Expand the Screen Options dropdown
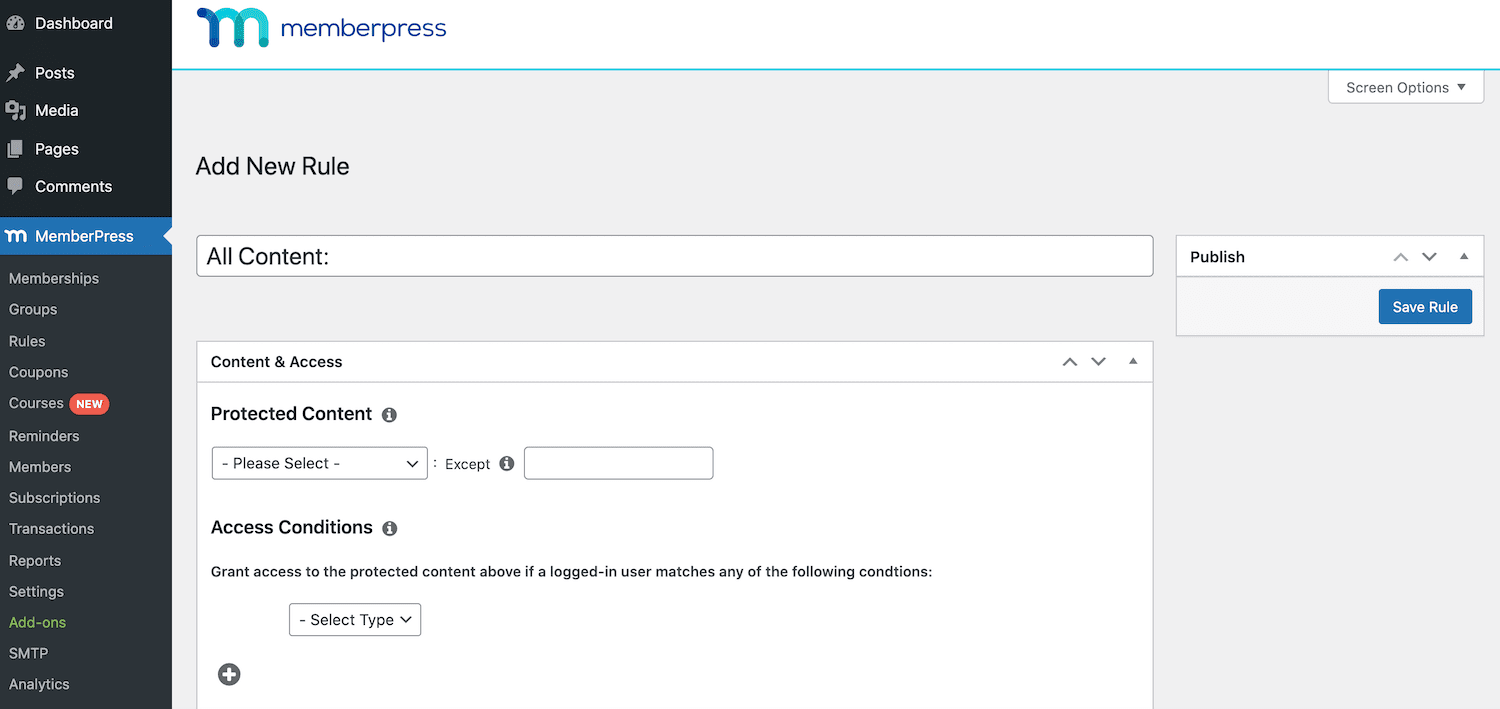The width and height of the screenshot is (1500, 709). click(x=1406, y=88)
